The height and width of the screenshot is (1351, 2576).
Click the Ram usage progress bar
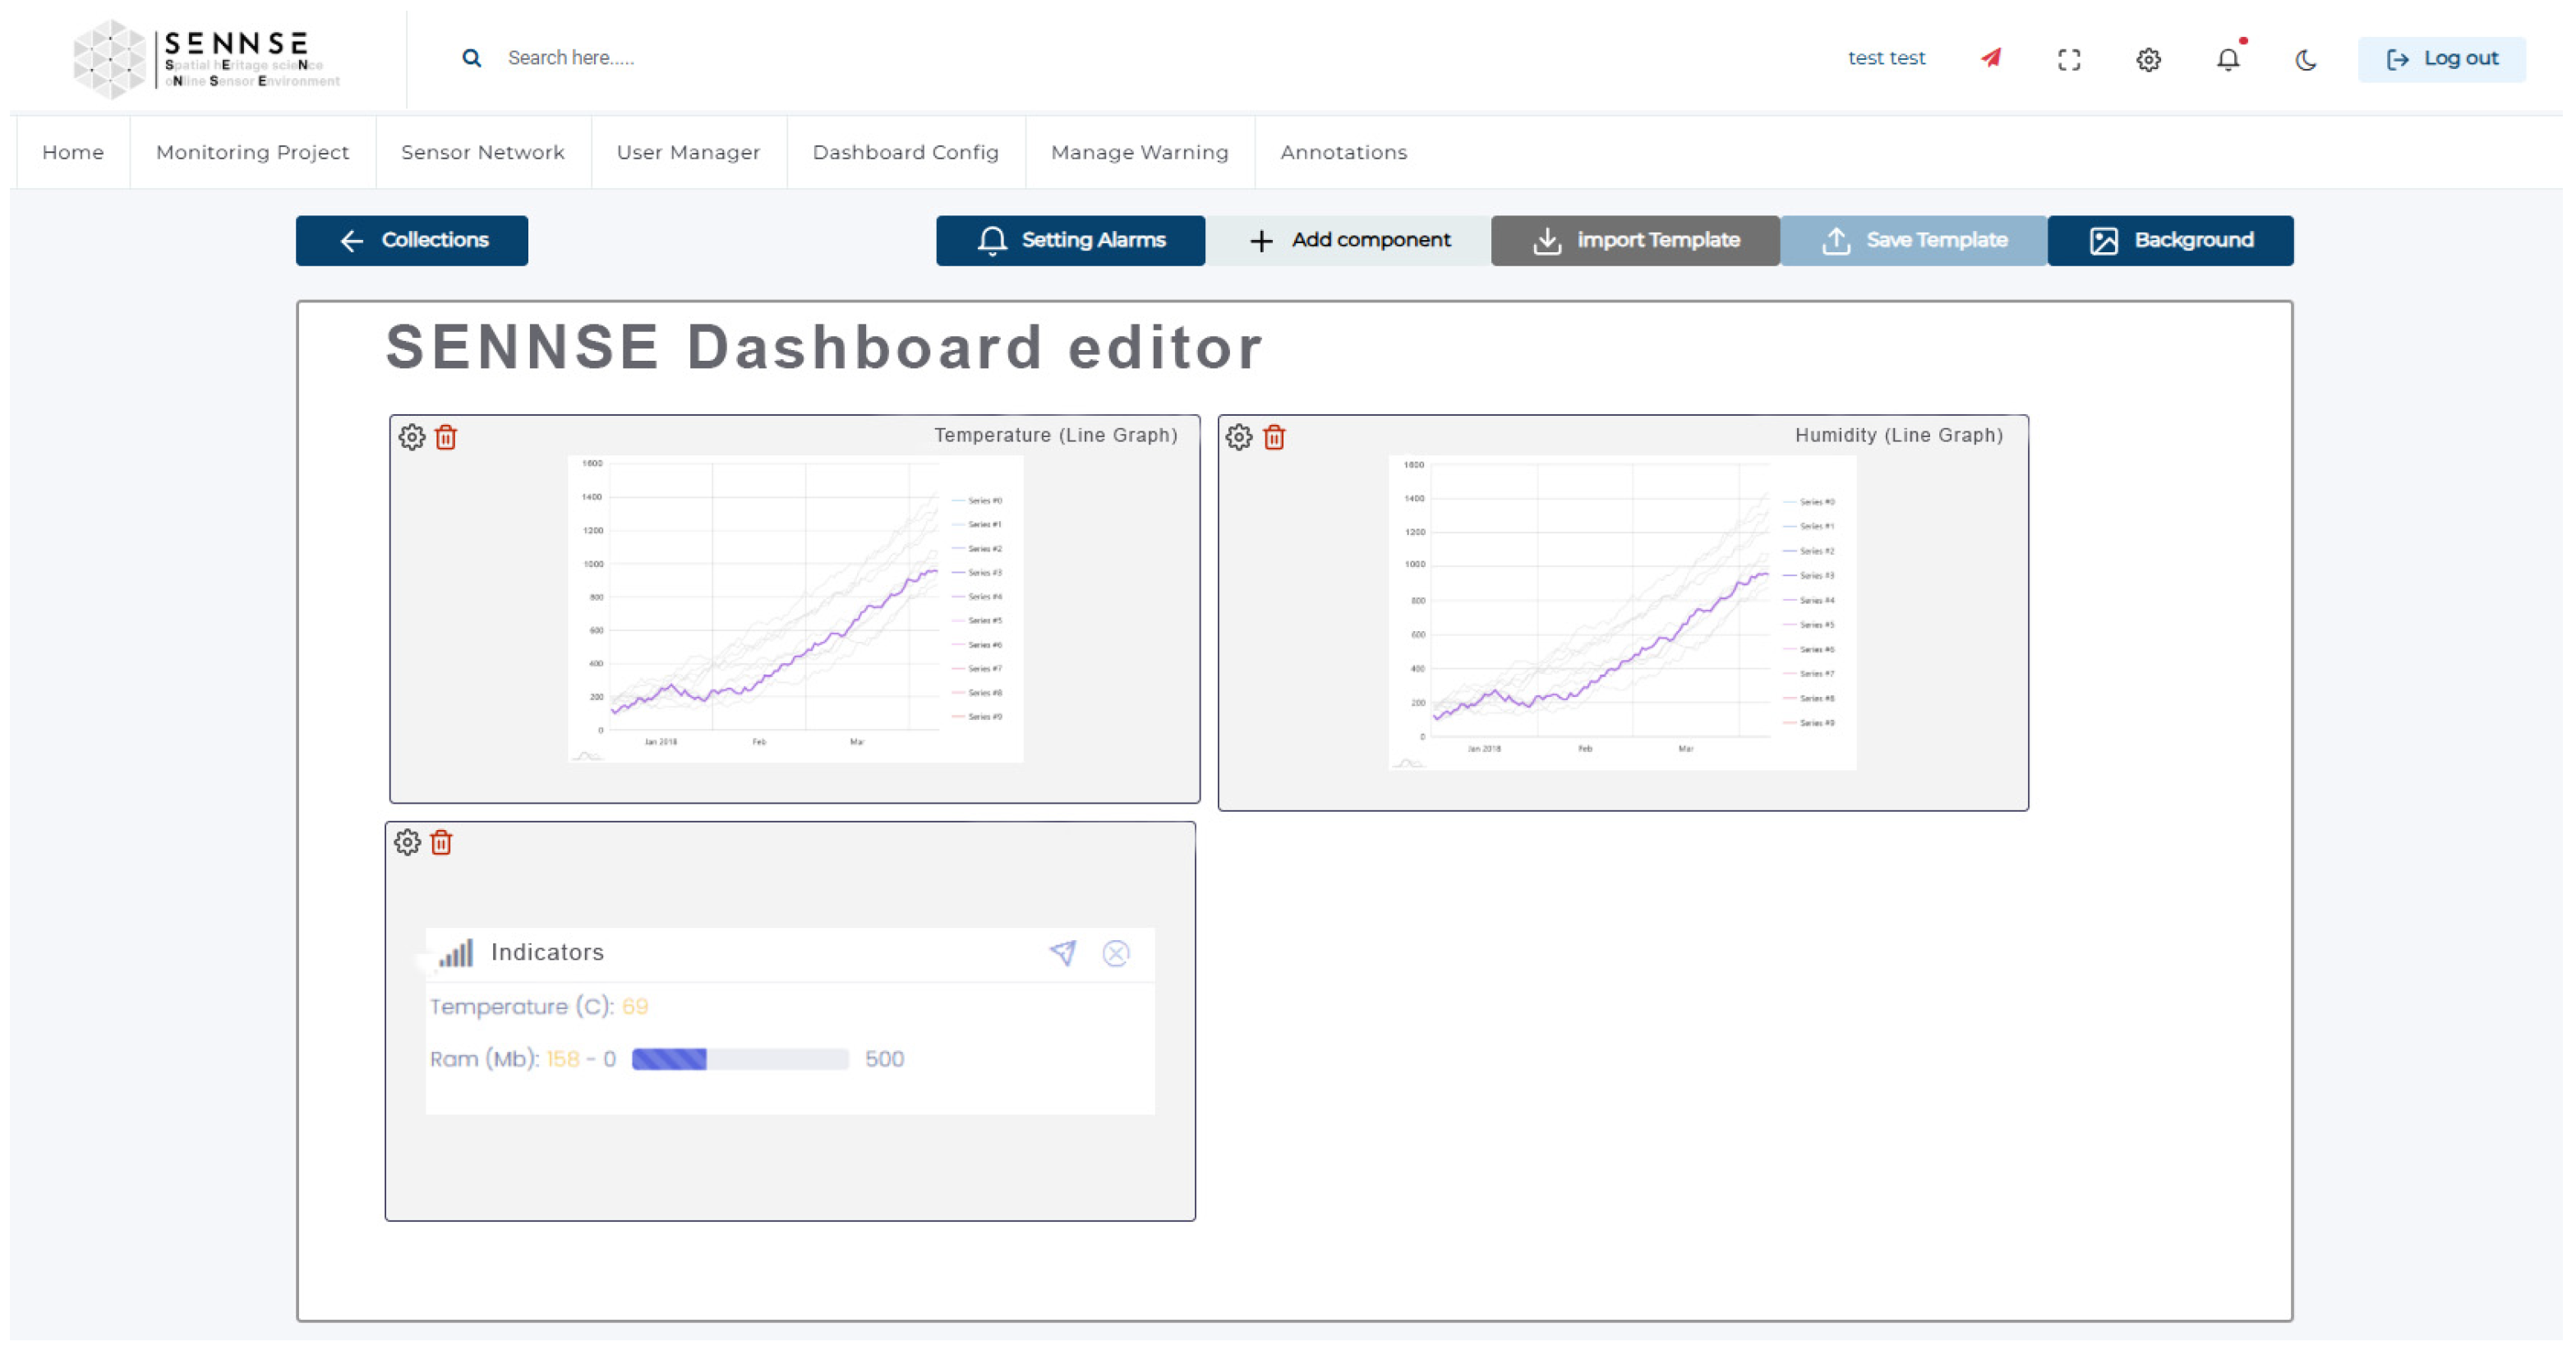click(x=740, y=1058)
